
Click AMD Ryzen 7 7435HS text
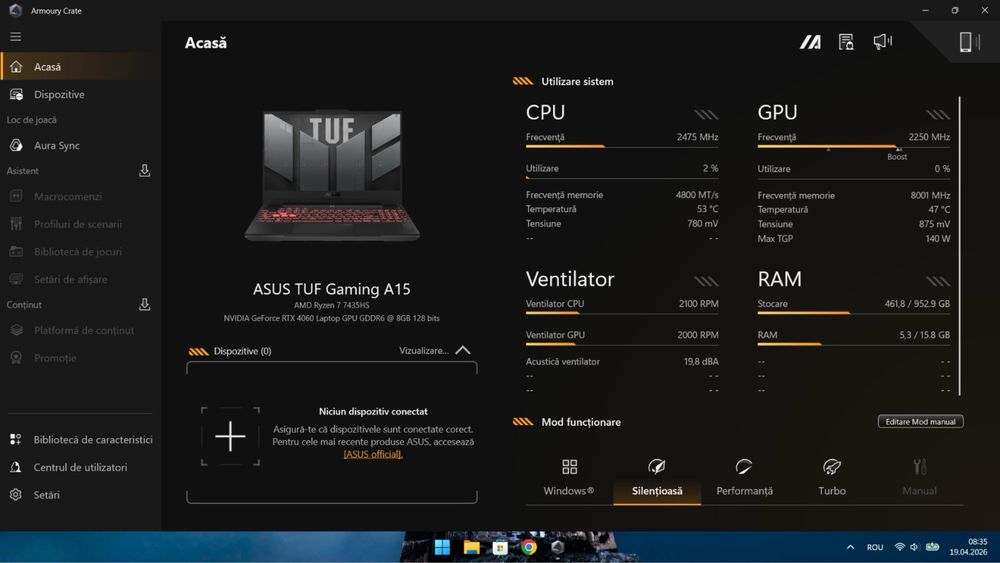coord(332,305)
